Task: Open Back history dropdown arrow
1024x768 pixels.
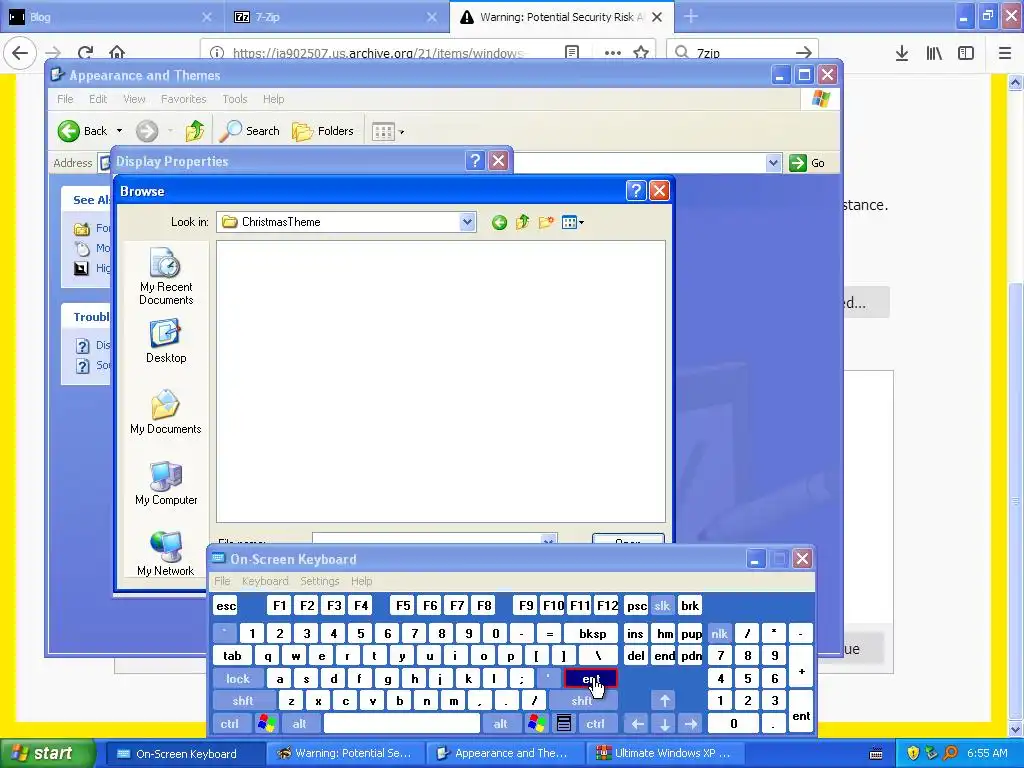Action: [119, 131]
